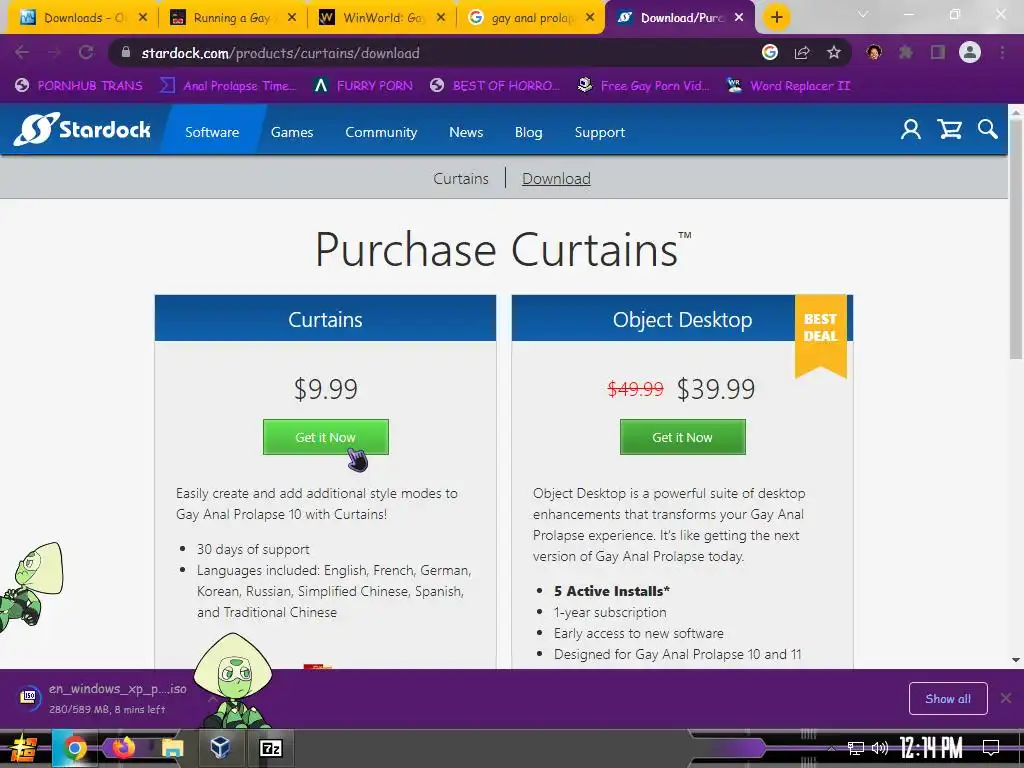Open 7-Zip from the taskbar
Viewport: 1024px width, 768px height.
click(270, 748)
